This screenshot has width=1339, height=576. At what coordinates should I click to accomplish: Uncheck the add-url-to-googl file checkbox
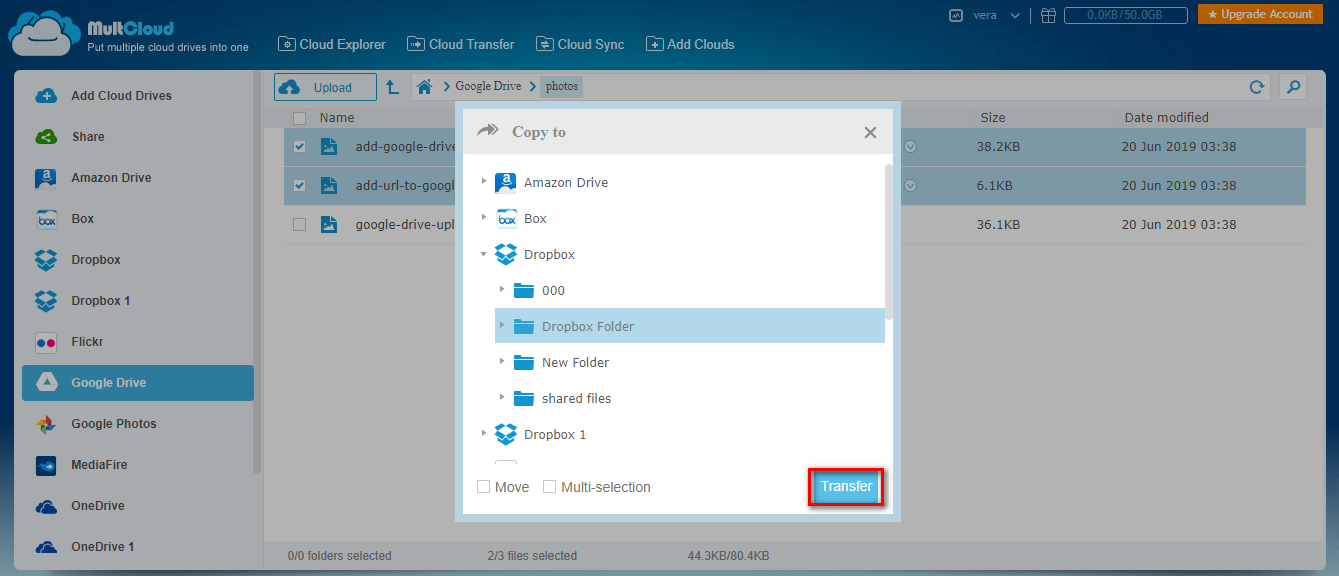pos(299,186)
